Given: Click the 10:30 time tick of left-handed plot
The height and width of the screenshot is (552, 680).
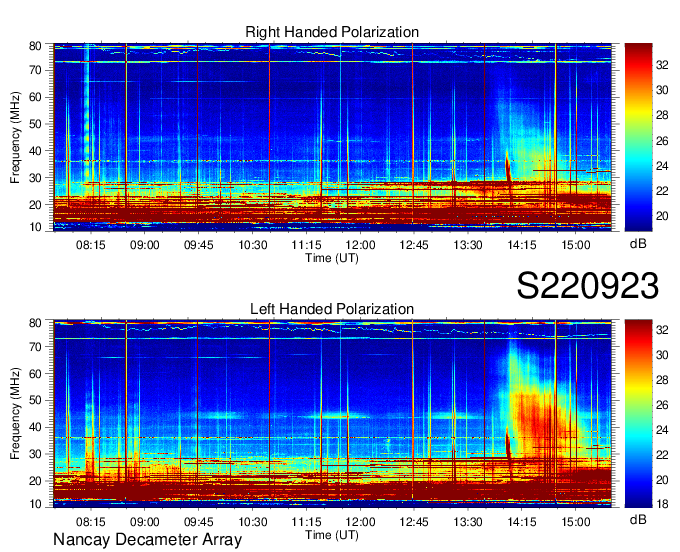Looking at the screenshot, I should 253,521.
